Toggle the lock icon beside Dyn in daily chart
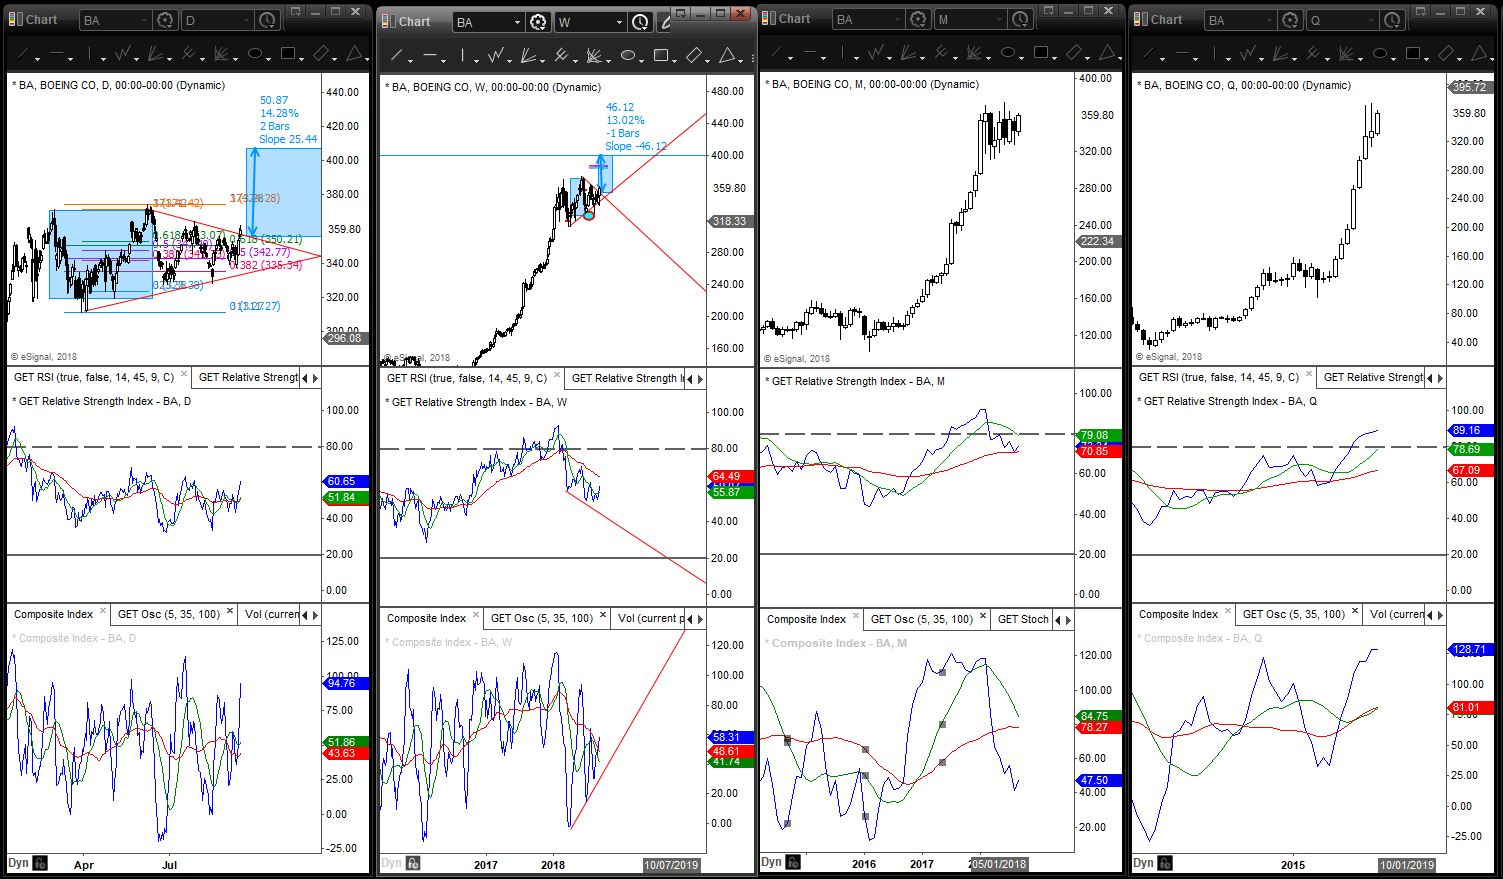Screen dimensions: 1503x879 [x=40, y=863]
